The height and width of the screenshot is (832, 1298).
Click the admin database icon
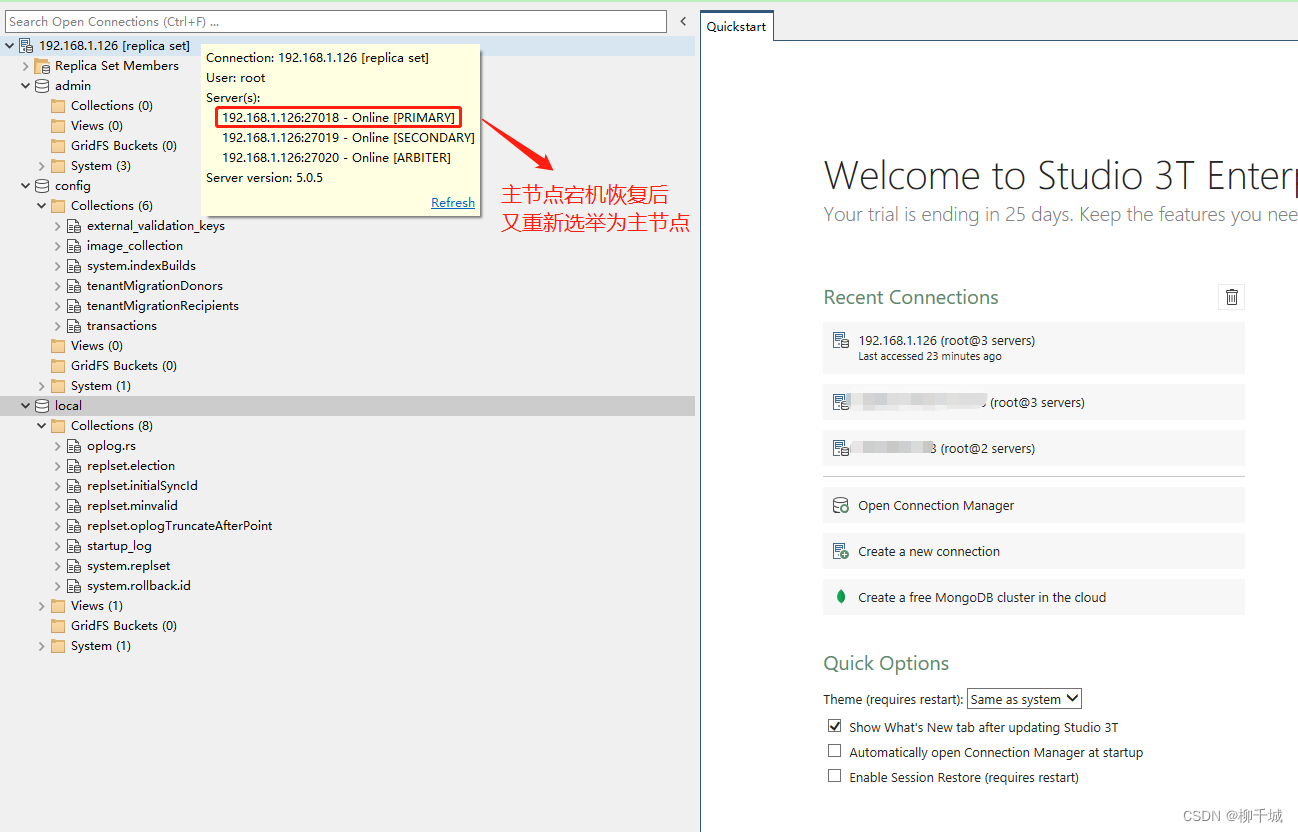(42, 86)
